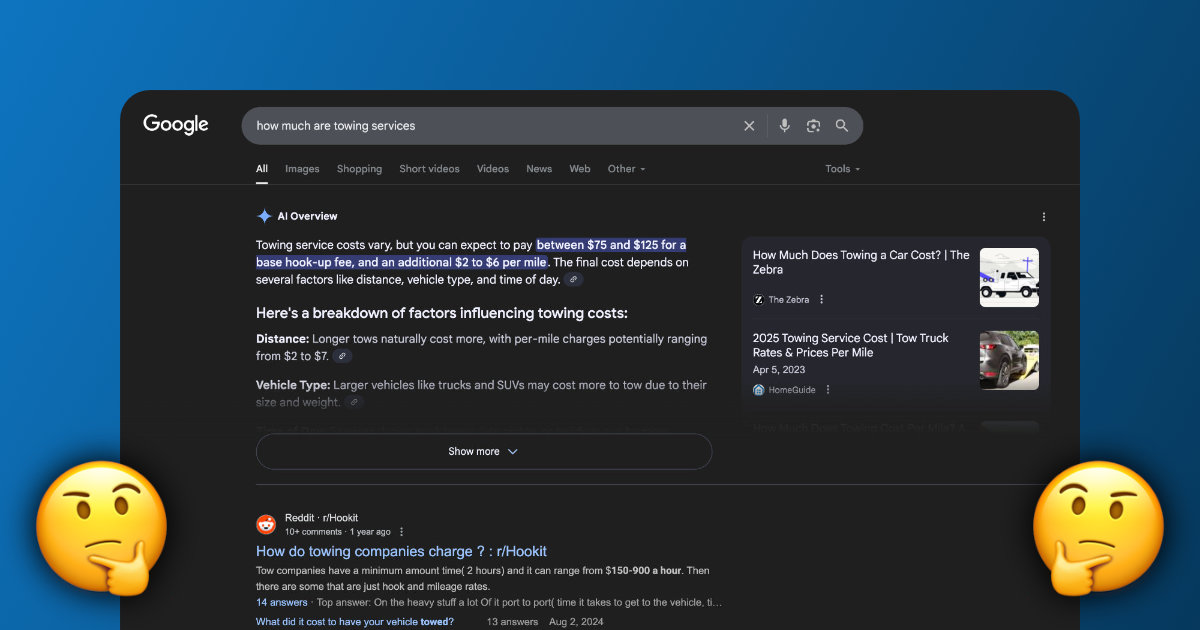Screen dimensions: 1200x630
Task: Open three-dot menu next to The Zebra
Action: click(822, 300)
